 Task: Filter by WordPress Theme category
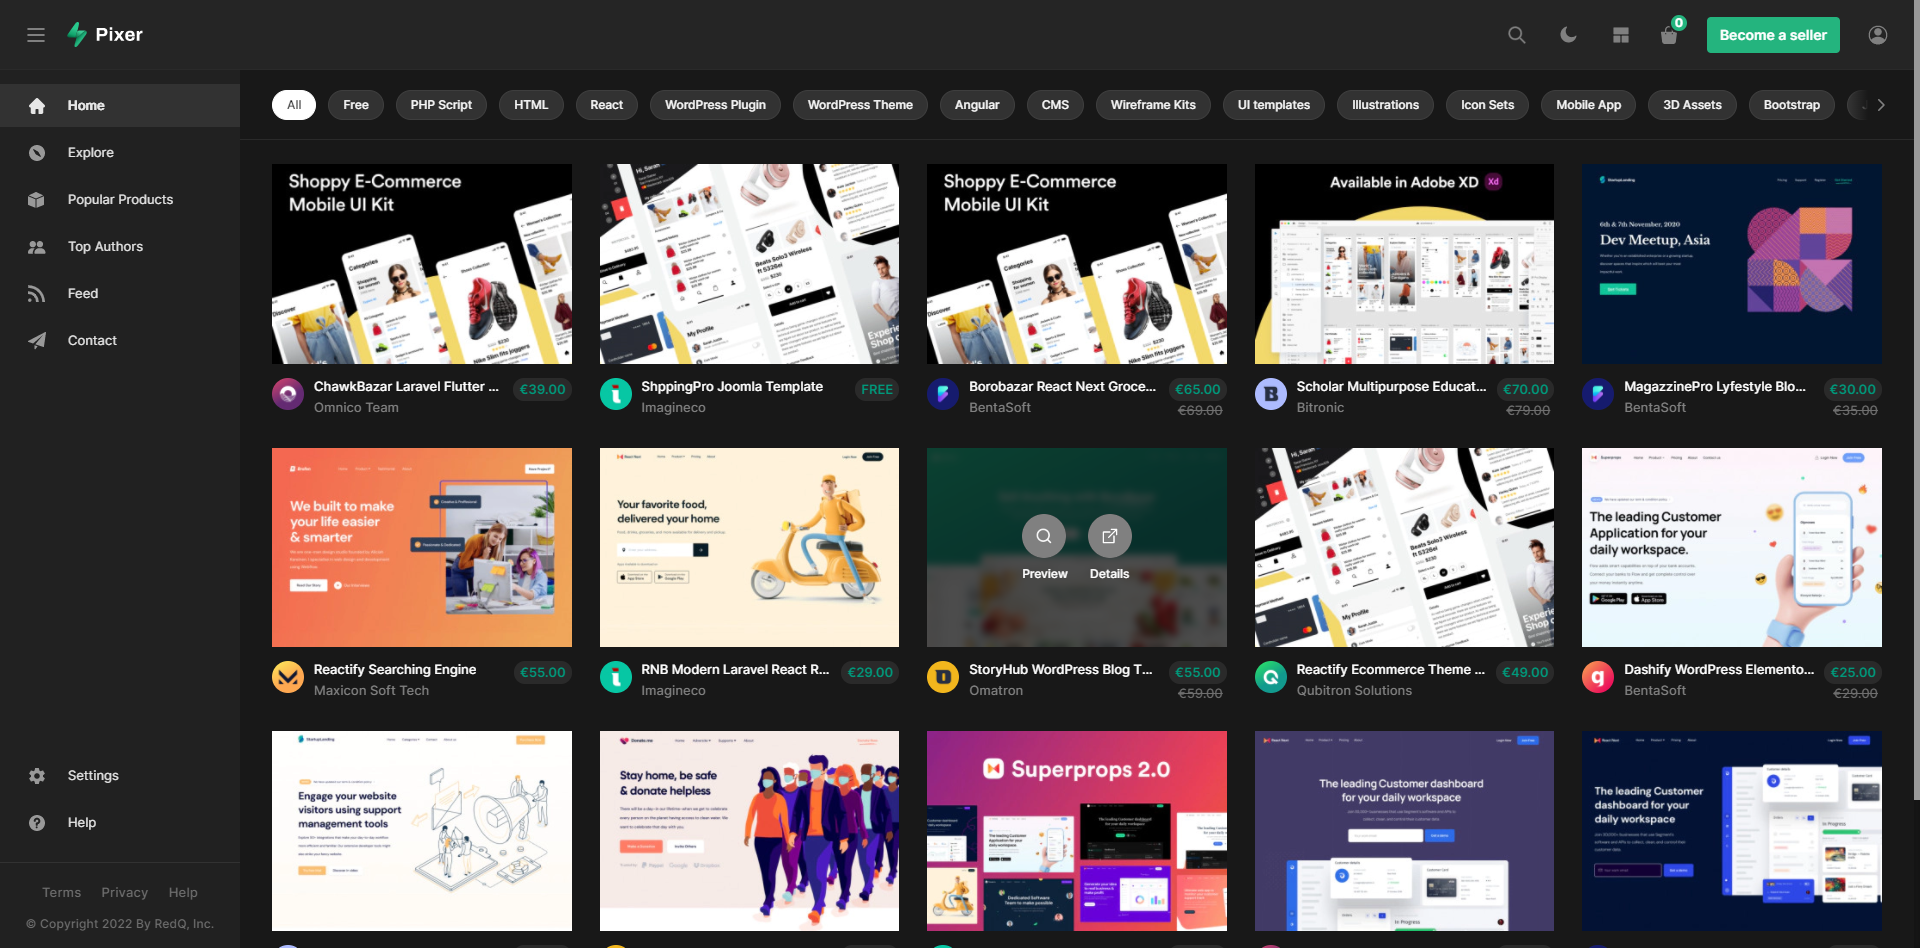pyautogui.click(x=860, y=105)
